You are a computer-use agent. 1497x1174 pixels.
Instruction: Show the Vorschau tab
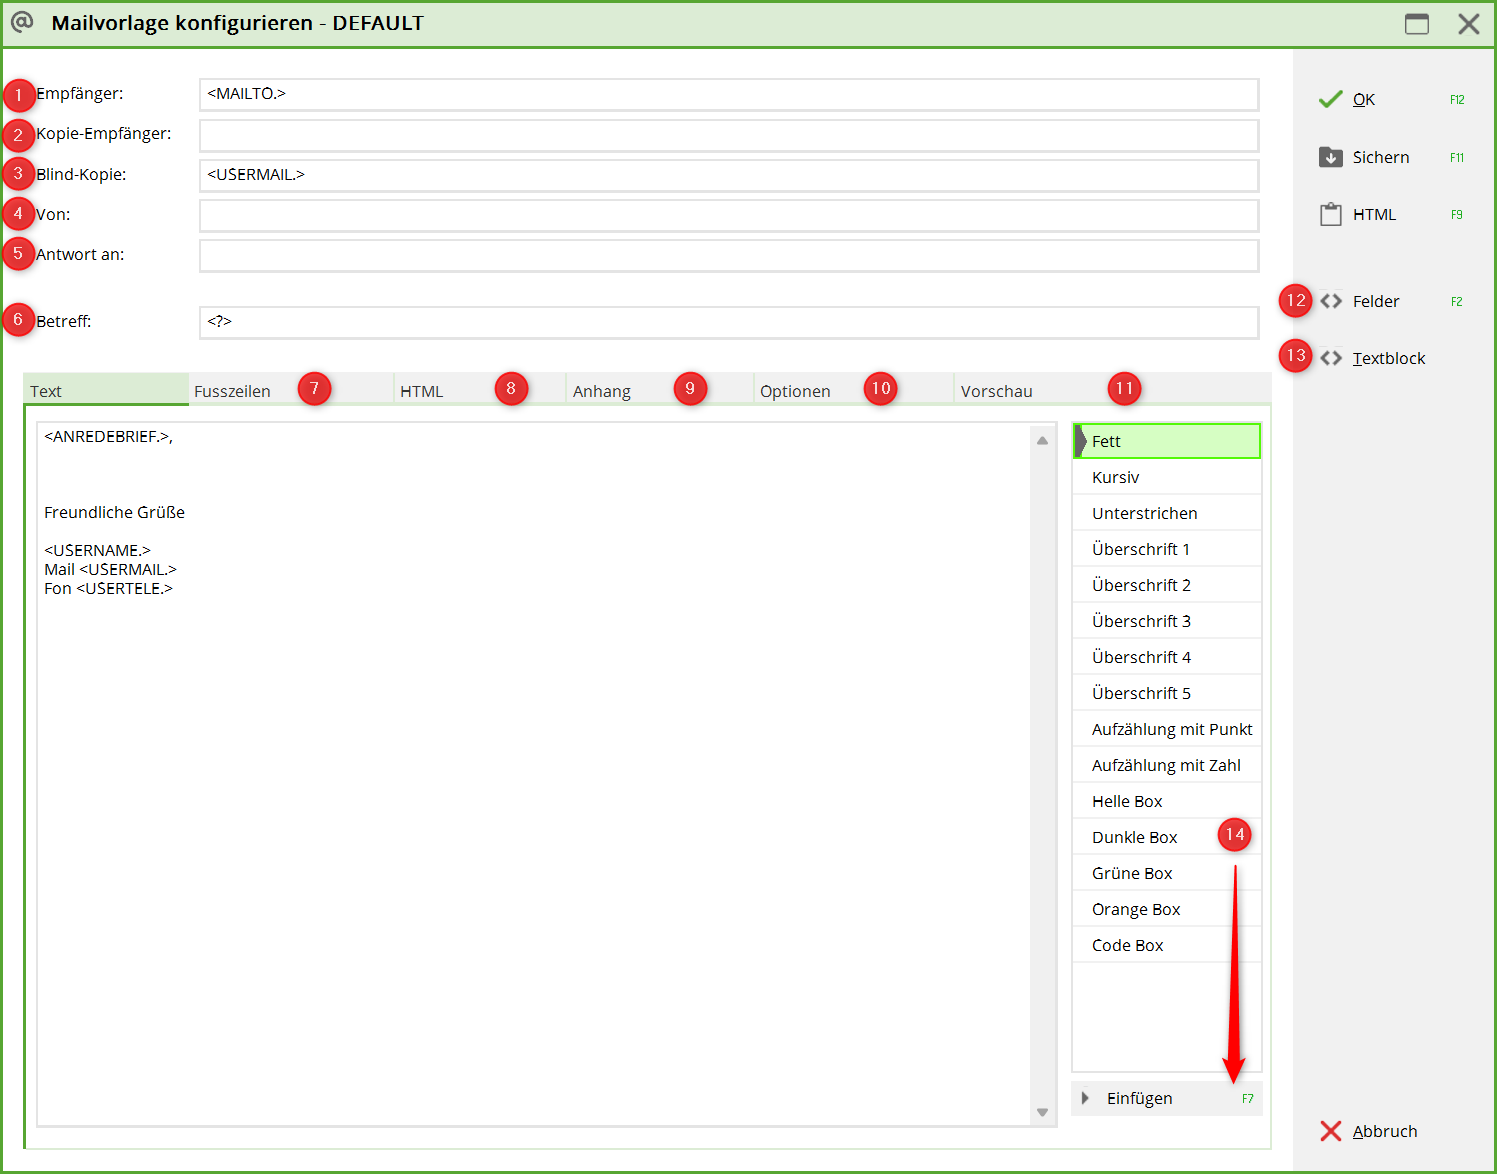pyautogui.click(x=996, y=391)
